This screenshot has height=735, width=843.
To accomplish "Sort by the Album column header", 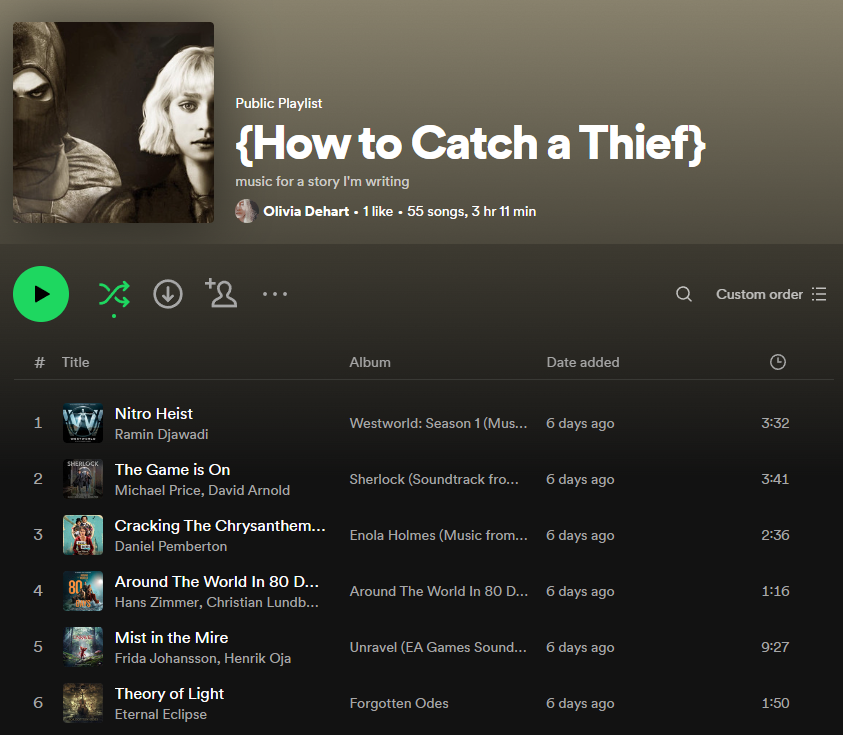I will [x=370, y=362].
